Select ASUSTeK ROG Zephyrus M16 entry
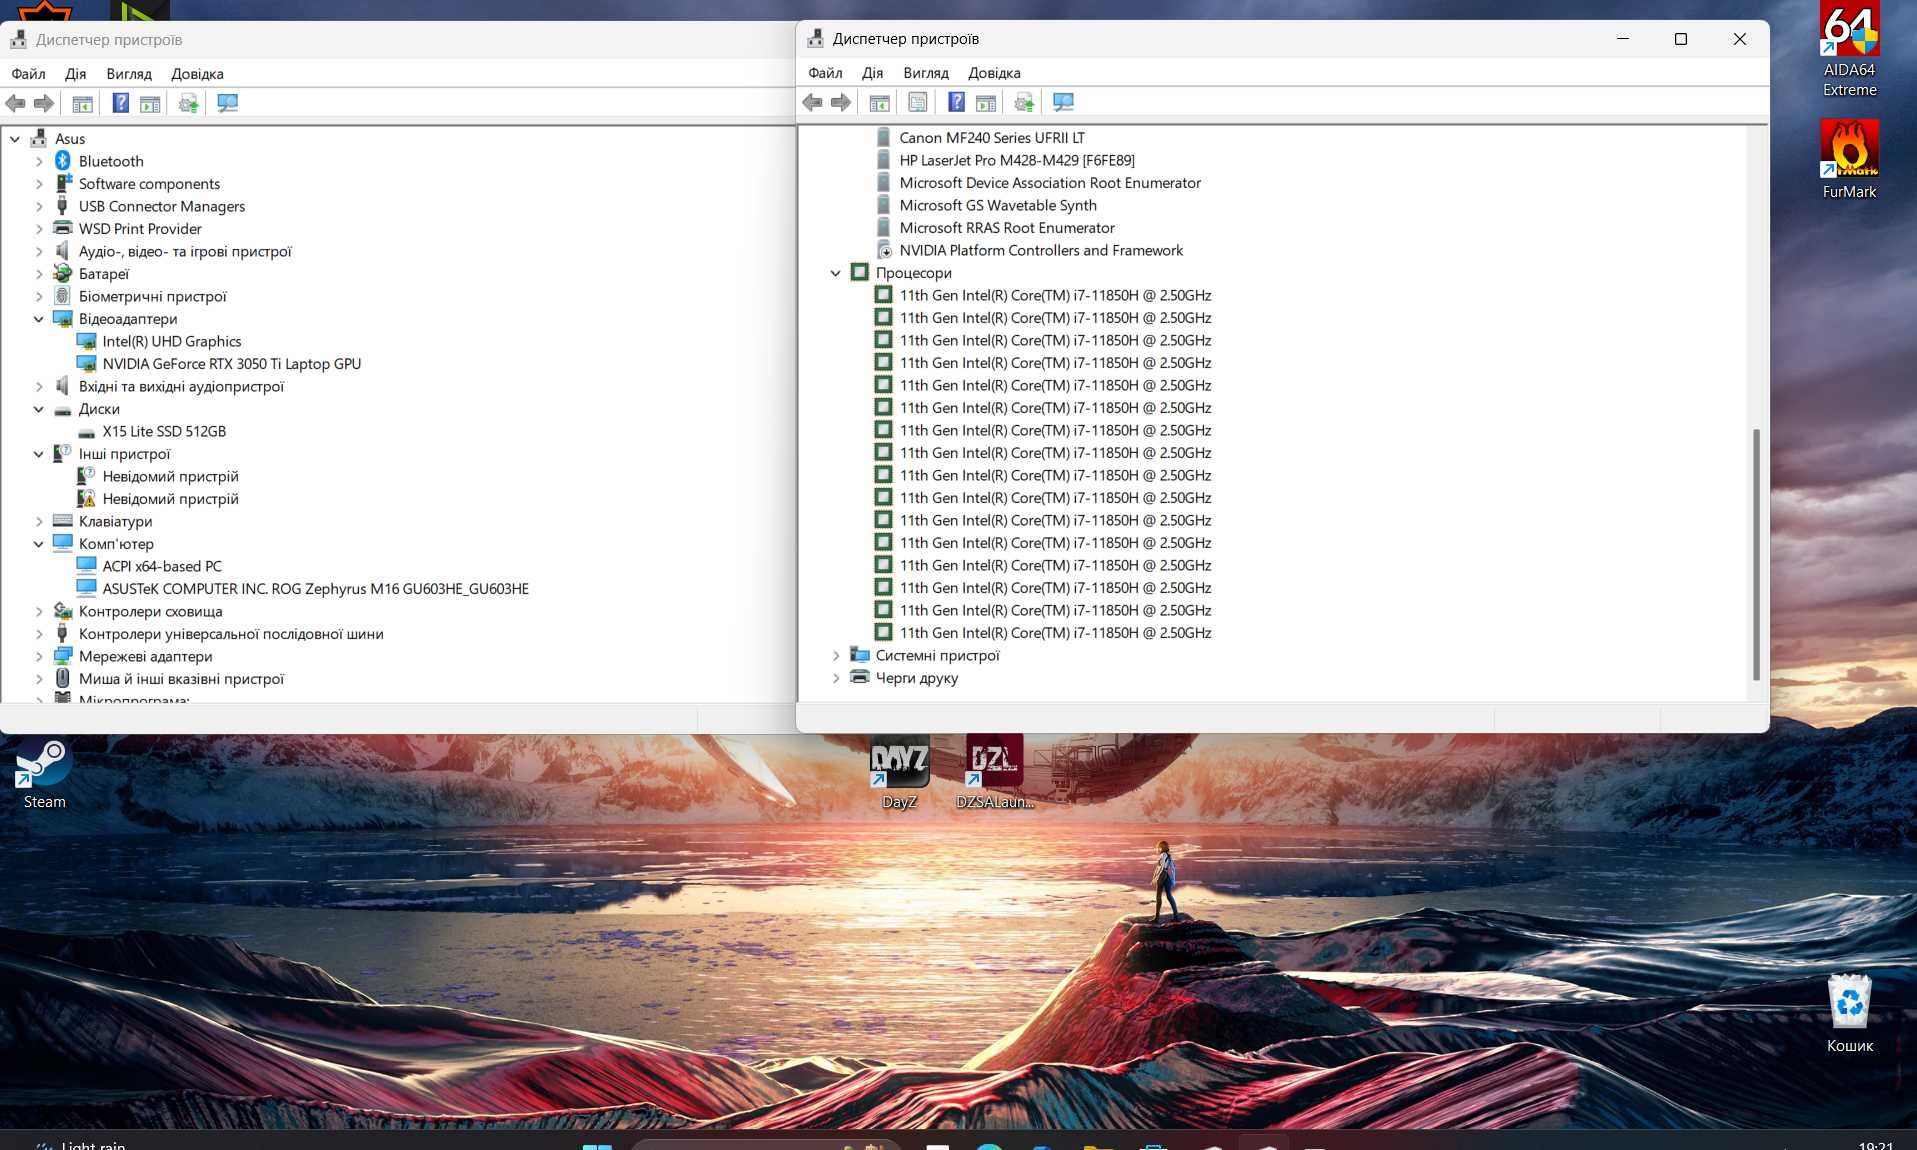 (315, 589)
